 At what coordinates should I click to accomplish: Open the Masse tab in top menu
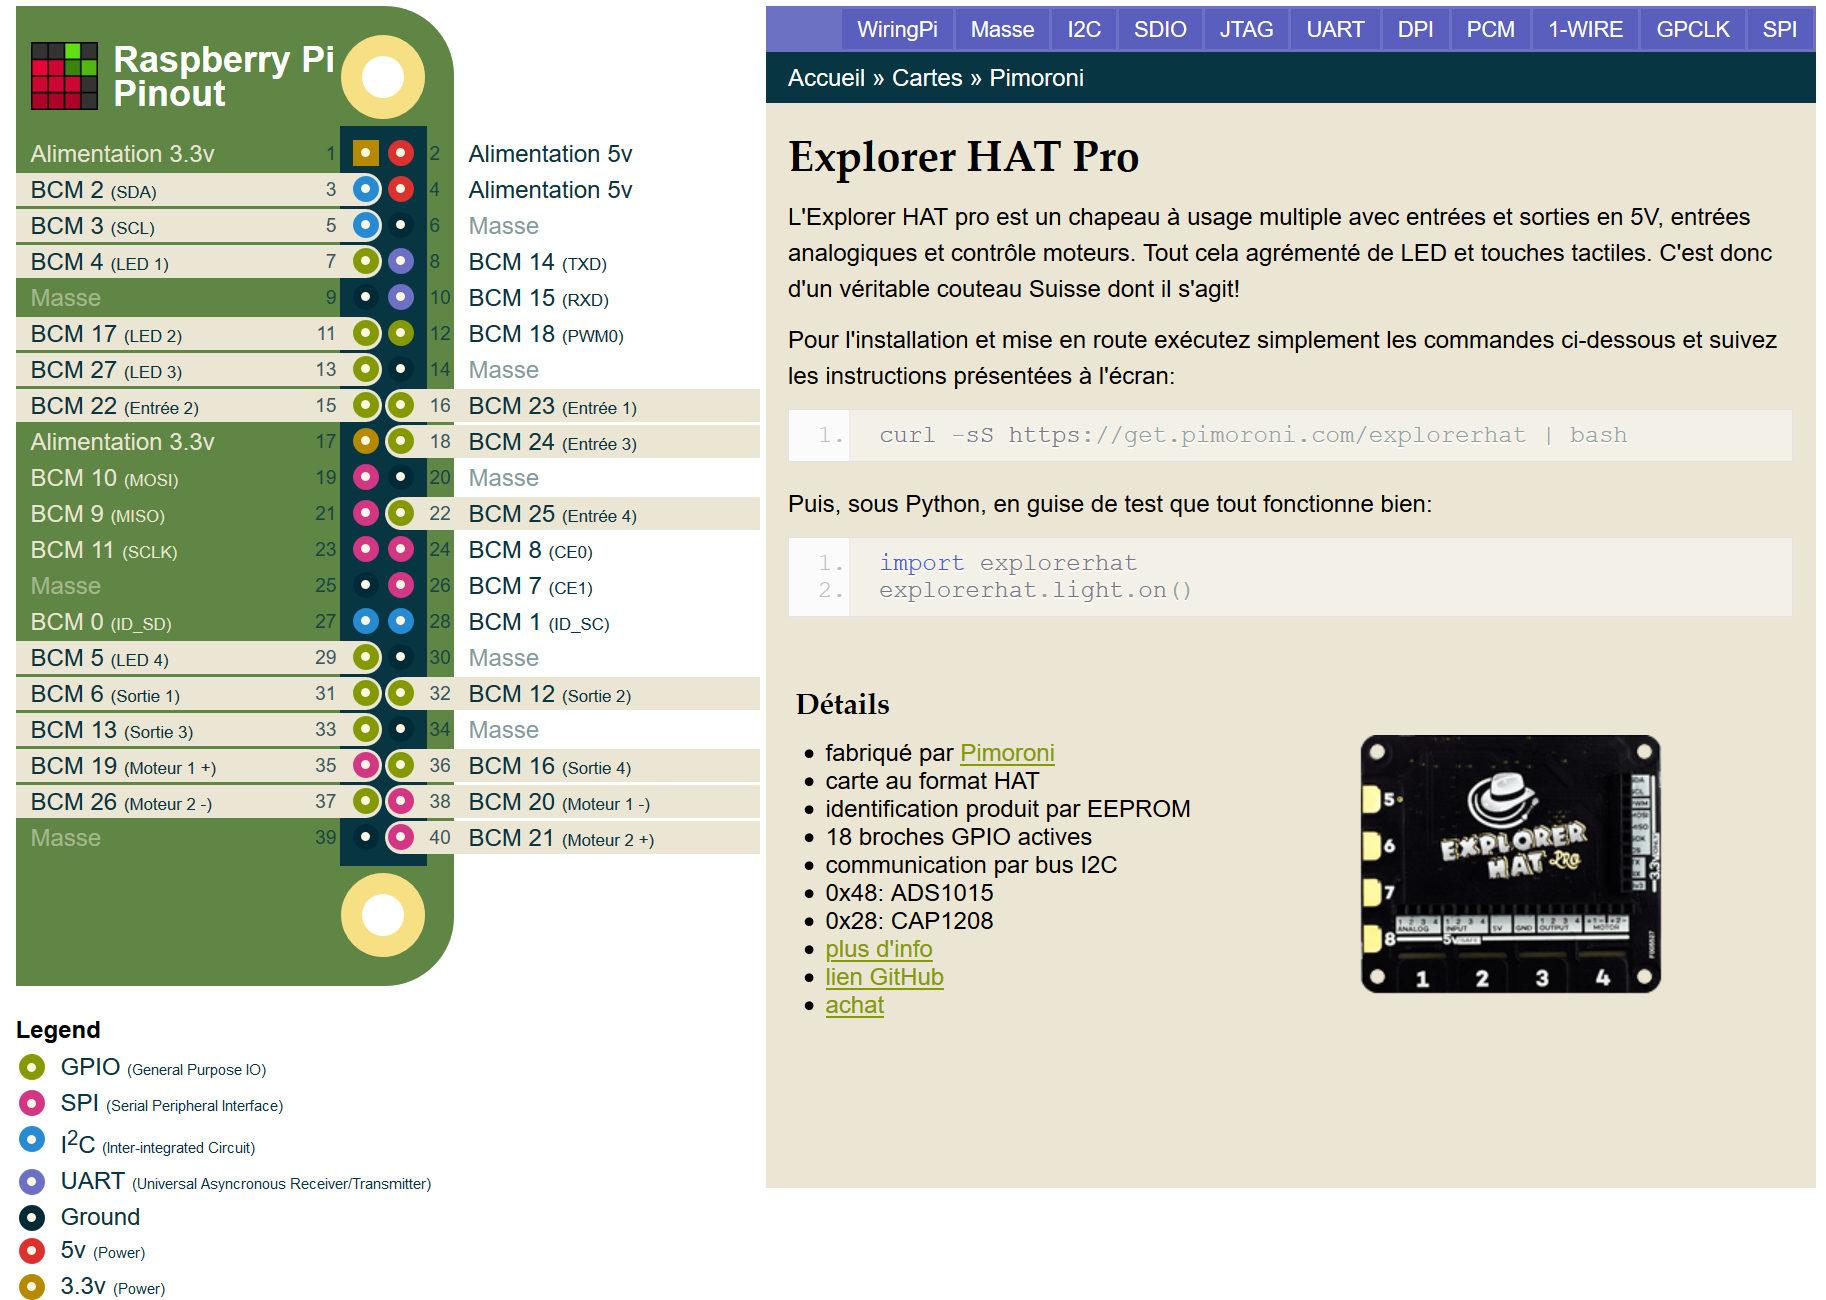(x=1002, y=29)
